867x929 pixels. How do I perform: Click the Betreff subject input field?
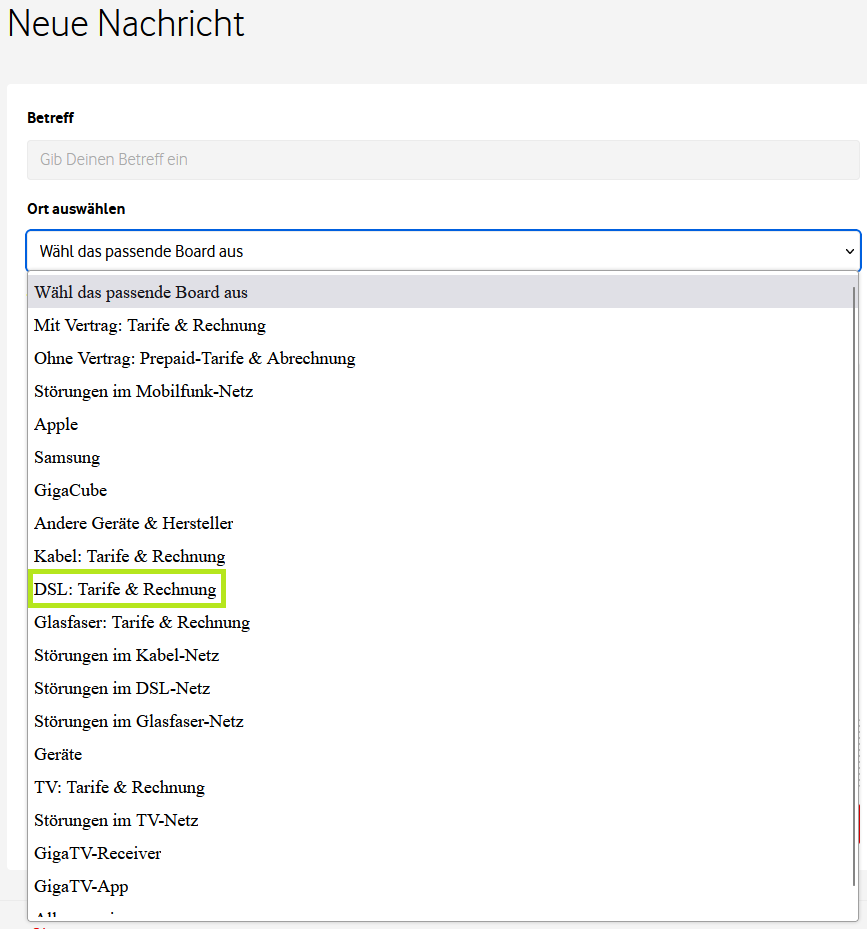pos(443,160)
